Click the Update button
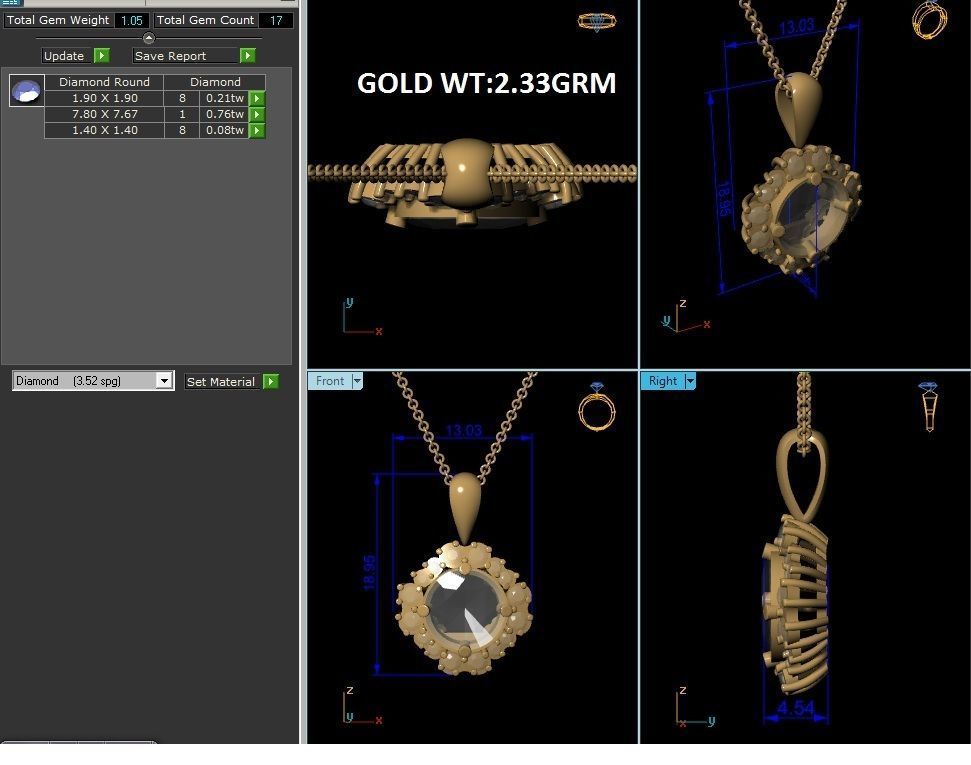The height and width of the screenshot is (765, 971). [67, 56]
